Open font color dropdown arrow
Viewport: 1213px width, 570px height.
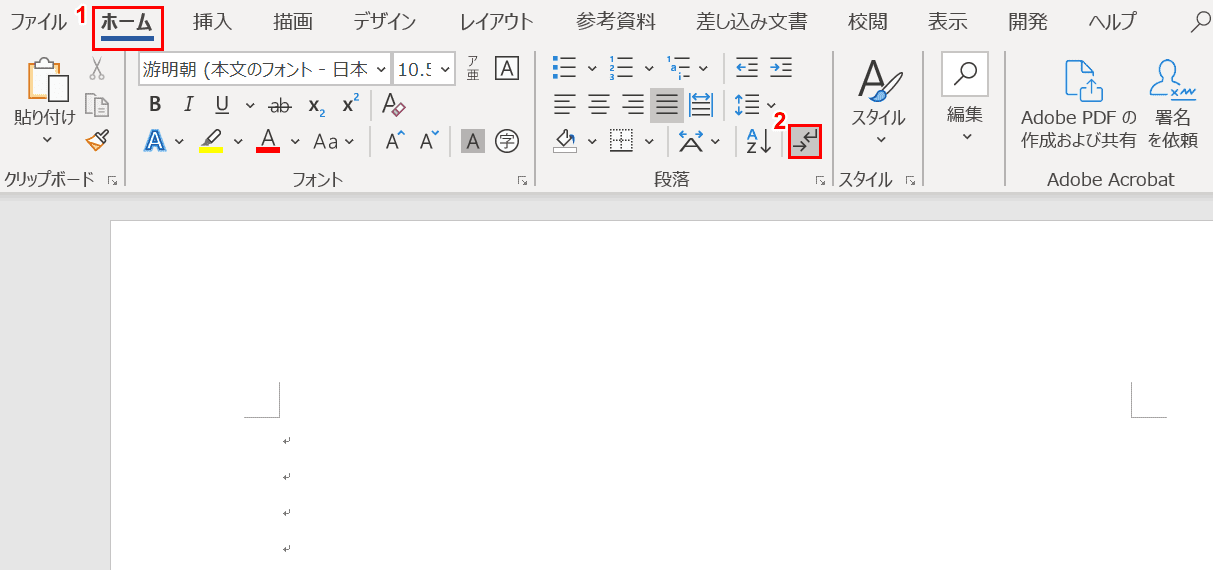tap(295, 141)
